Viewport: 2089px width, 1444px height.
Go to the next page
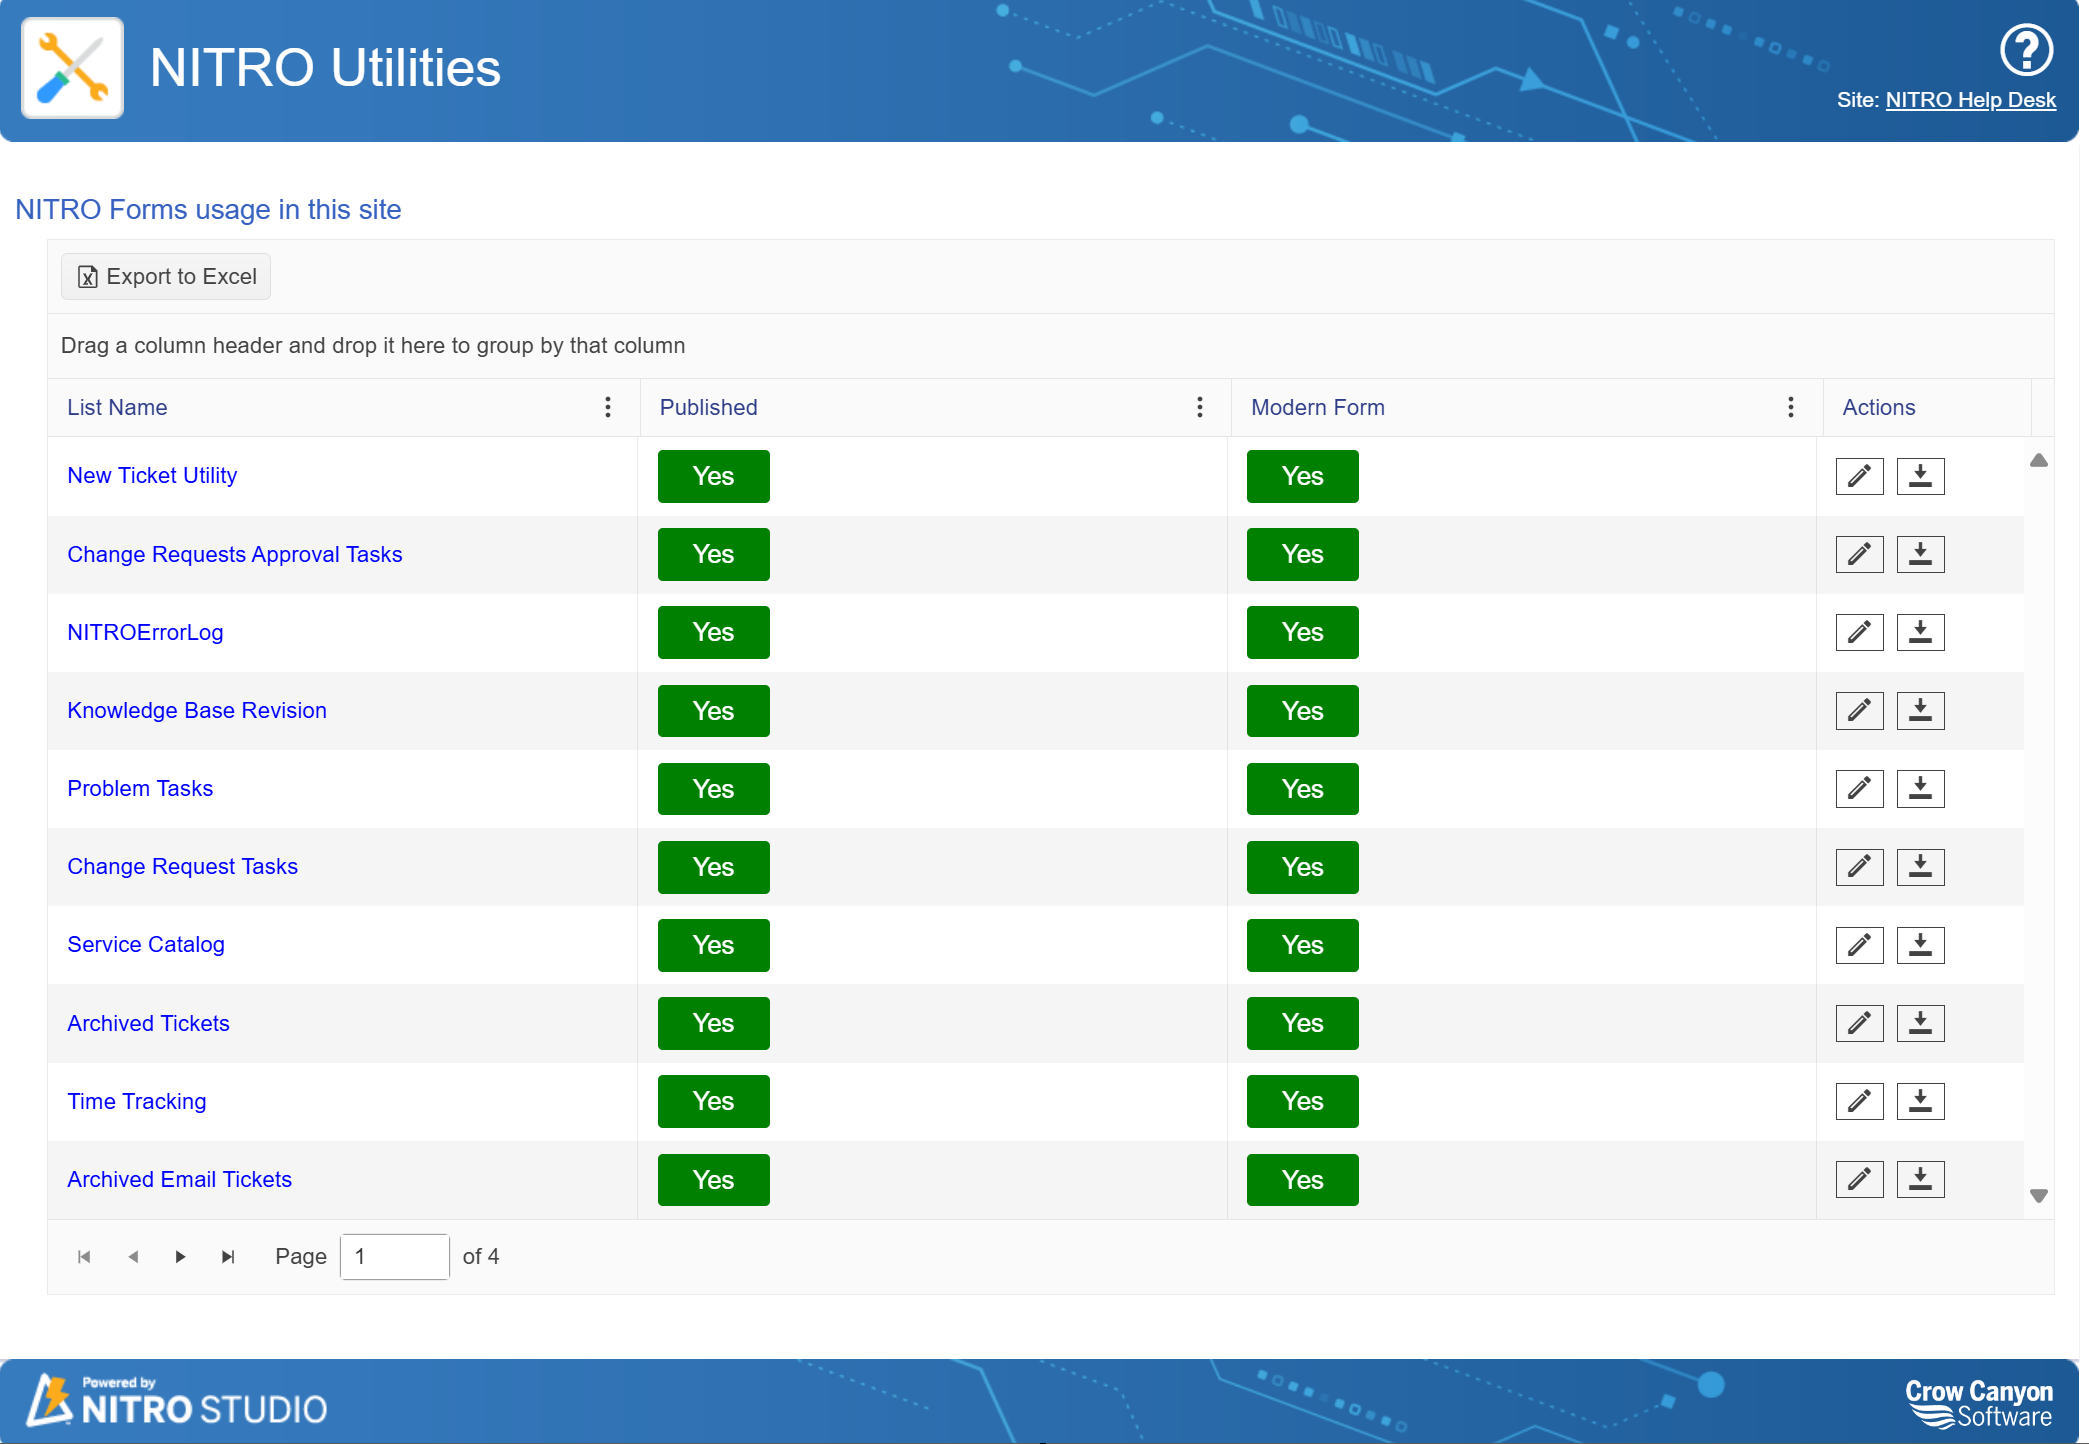(x=180, y=1257)
